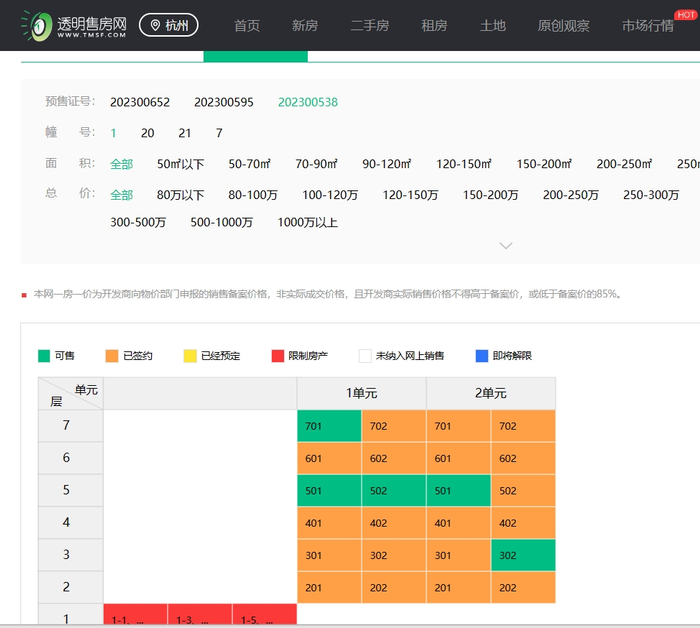700x628 pixels.
Task: Select 全部 in the 面积 filter
Action: click(x=121, y=164)
